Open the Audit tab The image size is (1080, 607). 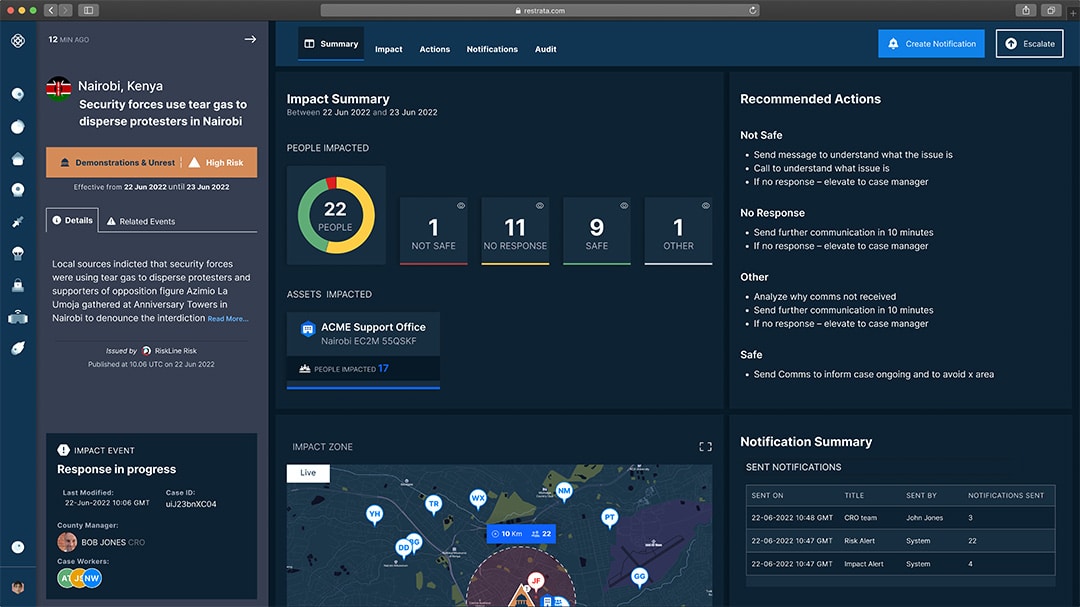pos(546,50)
